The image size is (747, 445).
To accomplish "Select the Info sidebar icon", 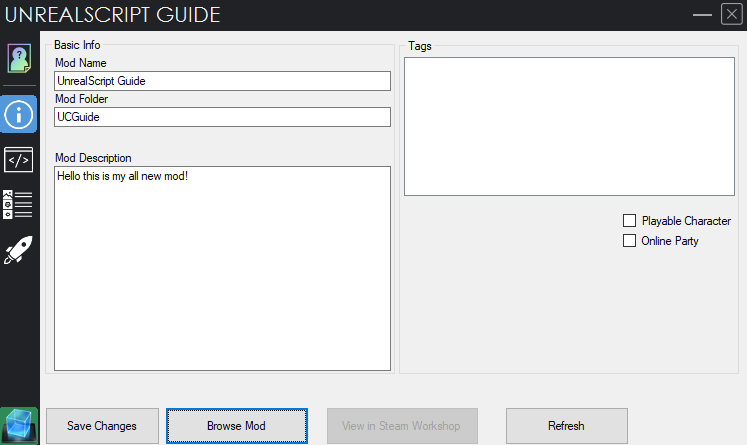I will click(19, 114).
